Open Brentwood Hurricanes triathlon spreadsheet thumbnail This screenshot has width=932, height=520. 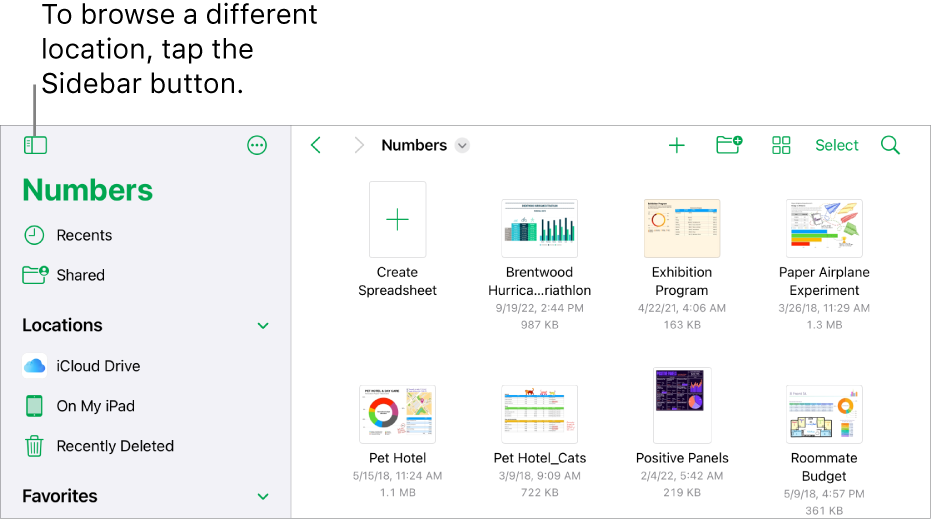(539, 228)
